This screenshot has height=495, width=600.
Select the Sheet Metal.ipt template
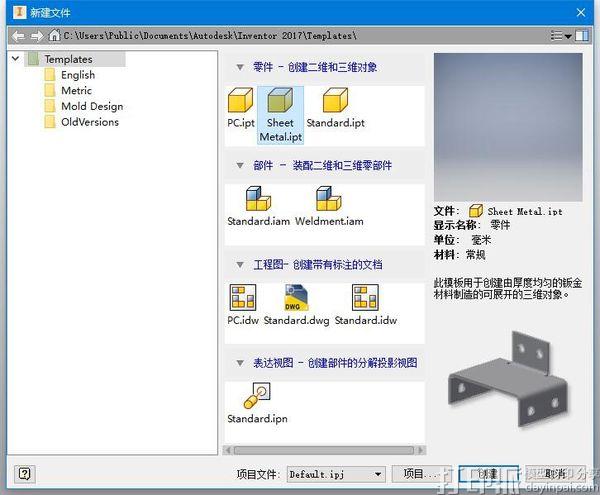pos(280,115)
